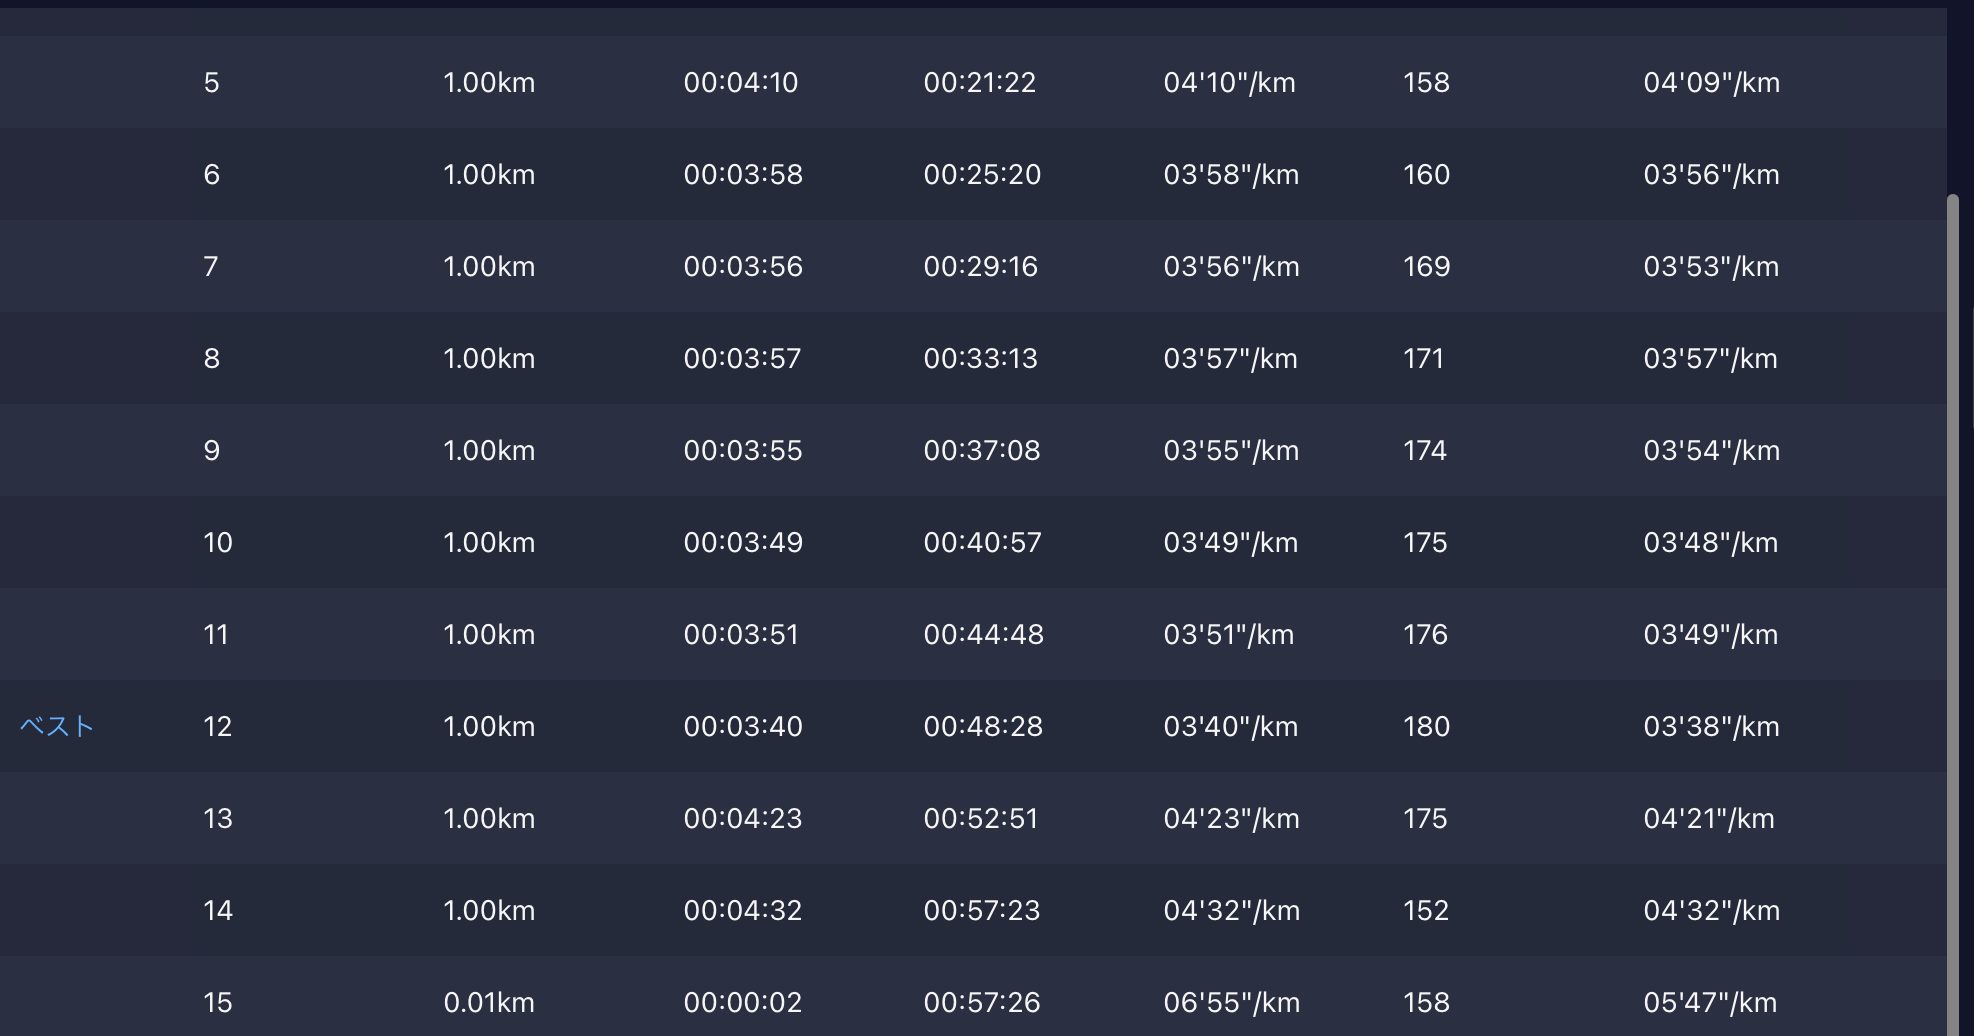Select final cumulative time 00:57:26
The width and height of the screenshot is (1974, 1036).
pyautogui.click(x=981, y=1002)
